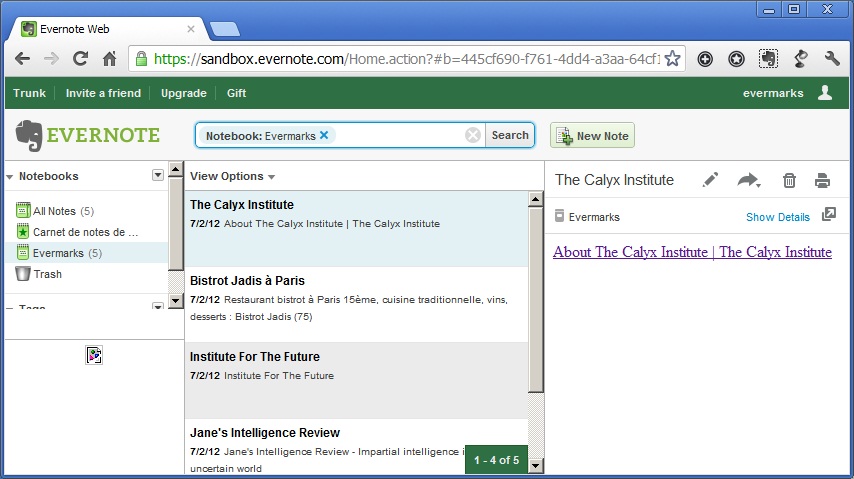Edit the note with the pencil icon
Viewport: 854px width, 479px height.
pos(710,180)
